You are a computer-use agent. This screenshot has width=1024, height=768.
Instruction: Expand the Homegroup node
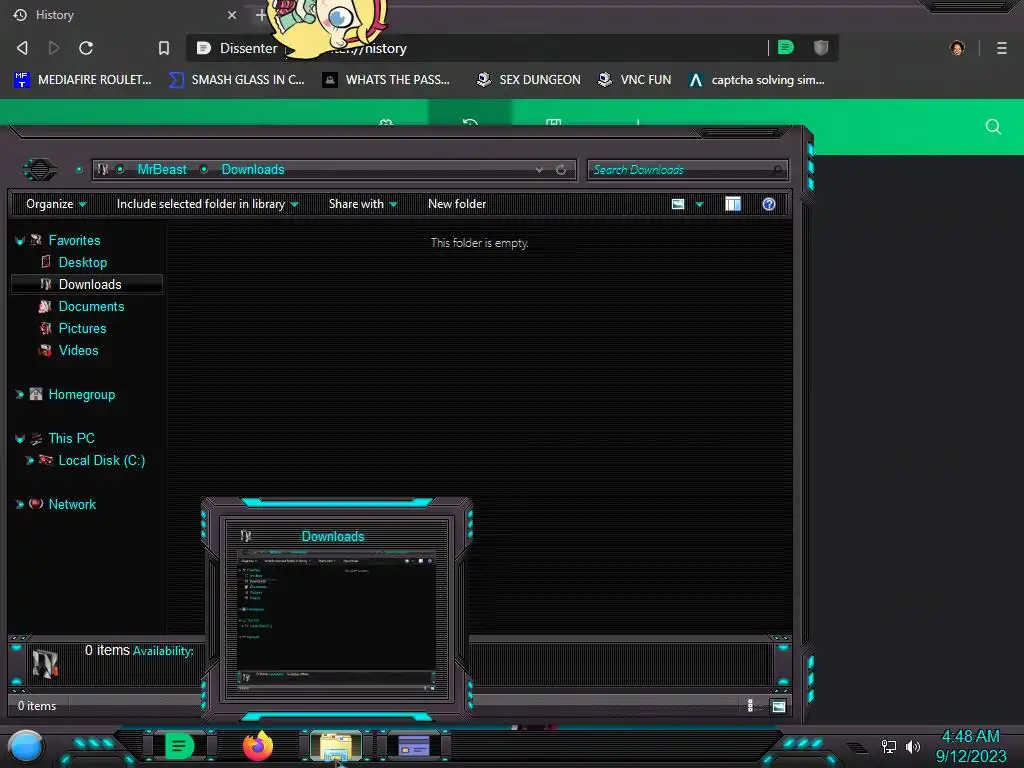pyautogui.click(x=20, y=394)
